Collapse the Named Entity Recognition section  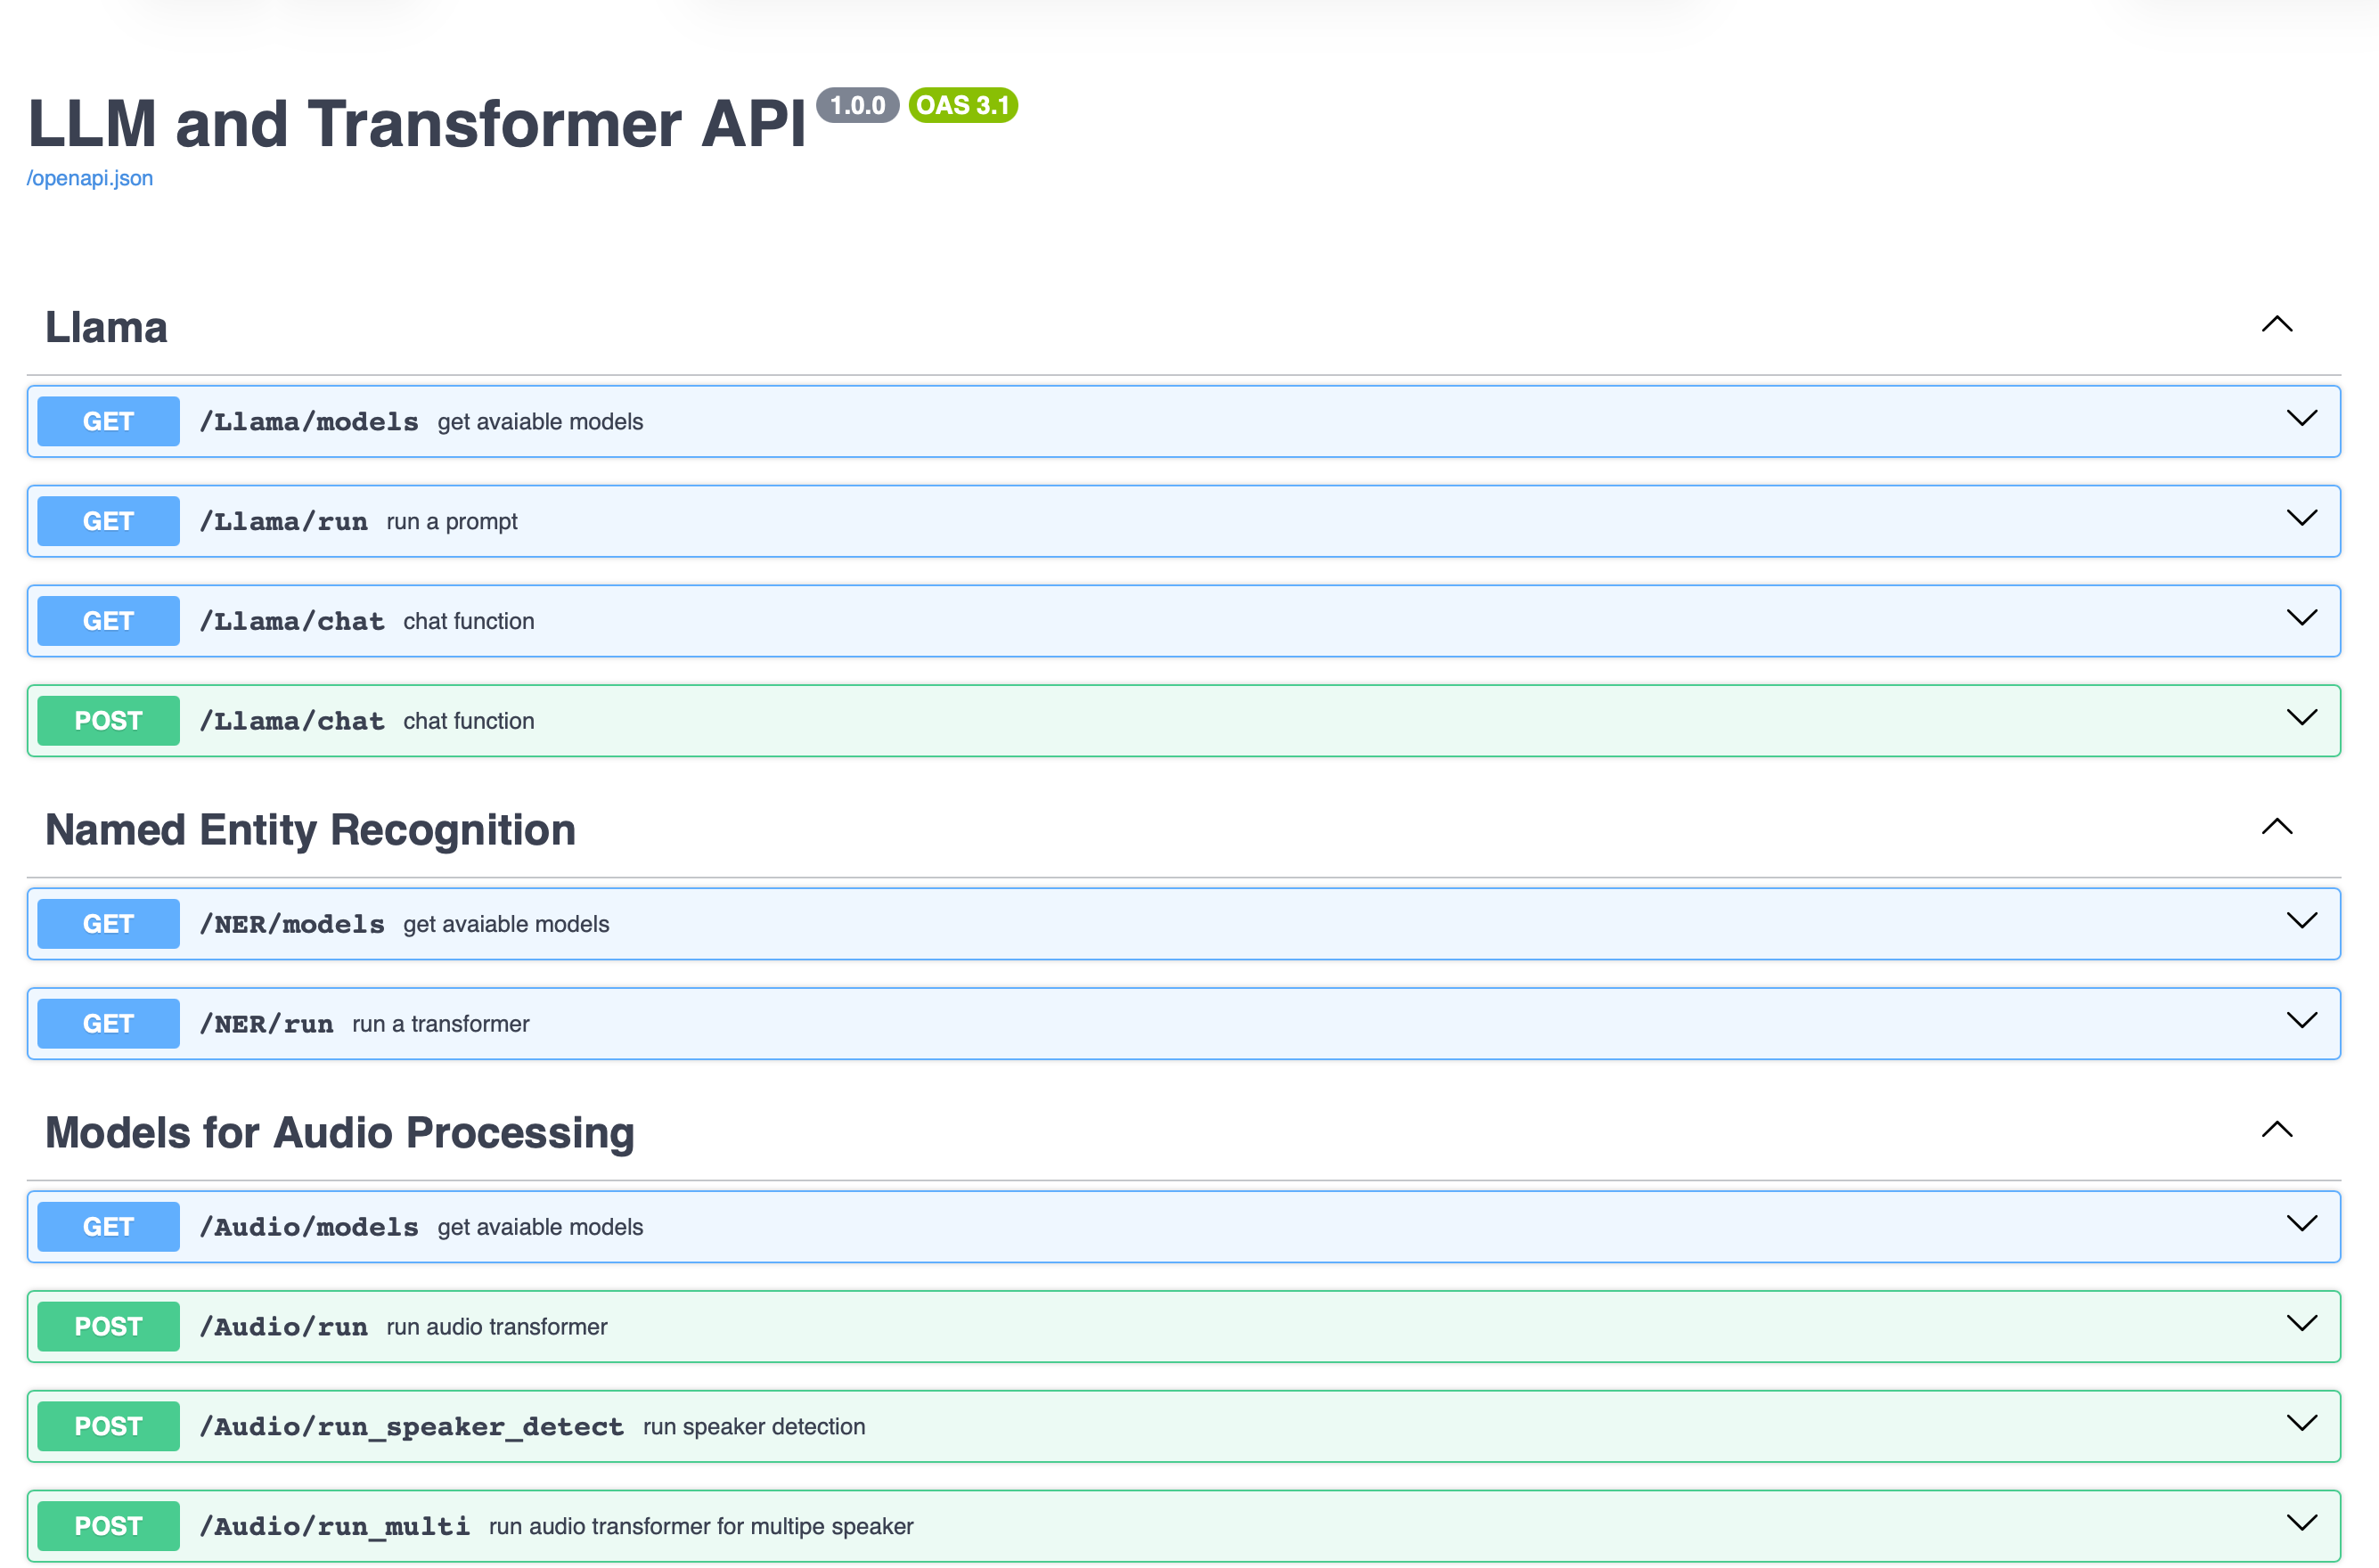point(2277,828)
